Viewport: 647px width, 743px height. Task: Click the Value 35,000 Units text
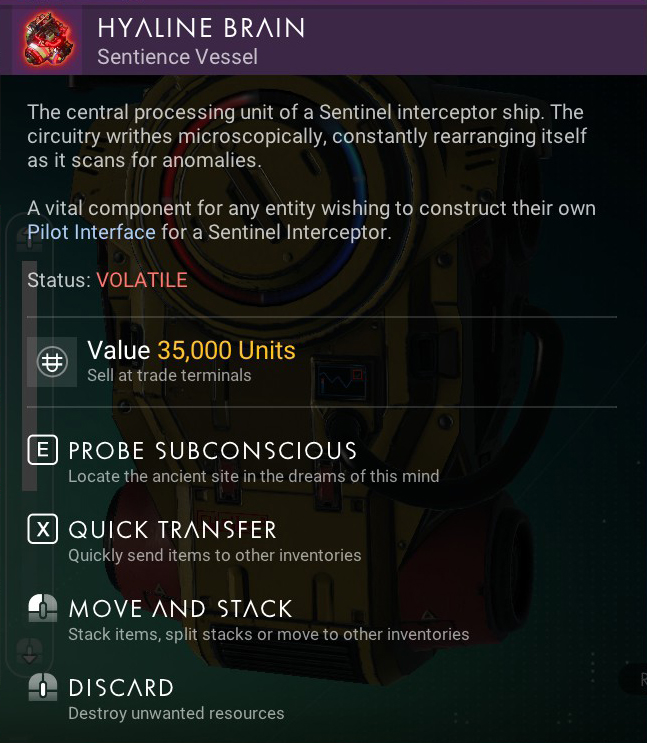(x=191, y=350)
